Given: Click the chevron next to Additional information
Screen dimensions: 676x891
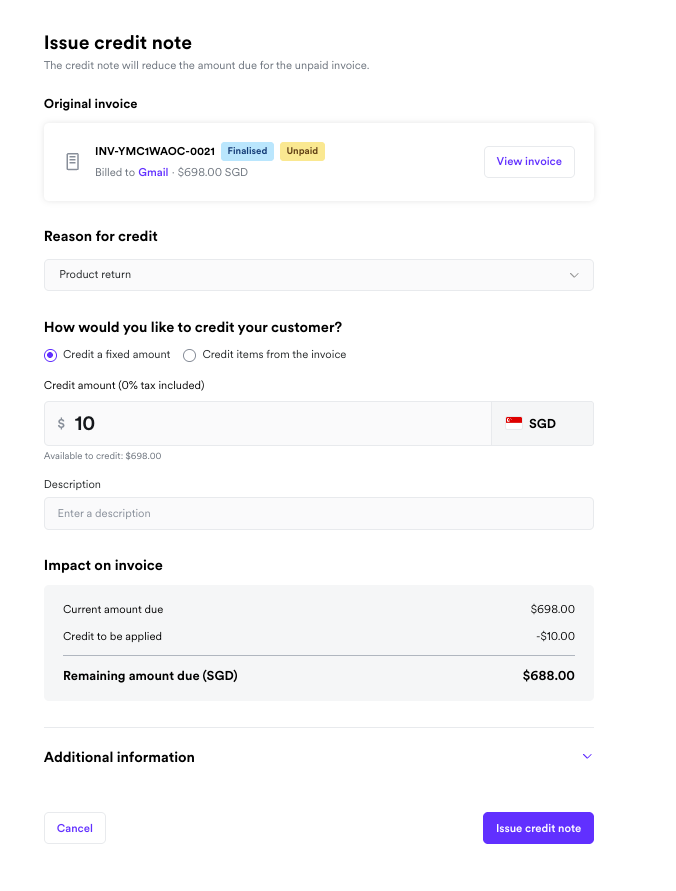Looking at the screenshot, I should point(587,757).
